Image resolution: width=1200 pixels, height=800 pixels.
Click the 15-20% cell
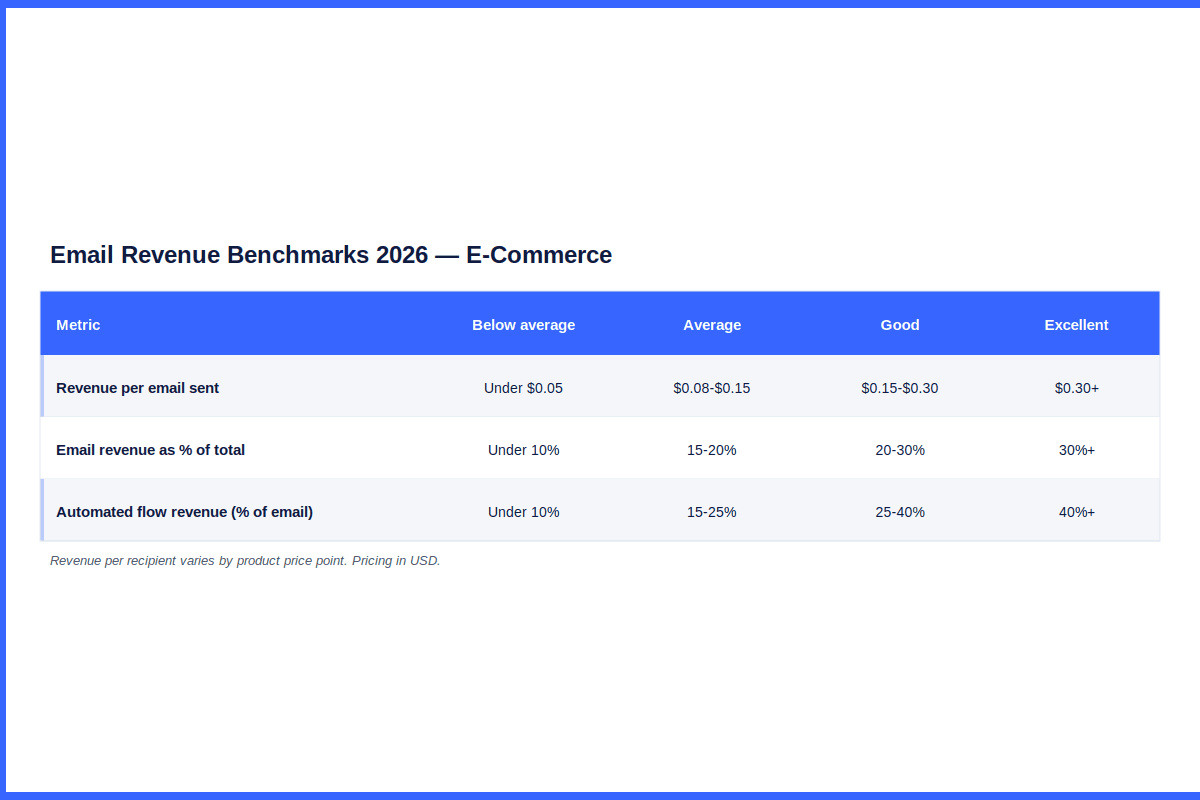click(x=712, y=449)
